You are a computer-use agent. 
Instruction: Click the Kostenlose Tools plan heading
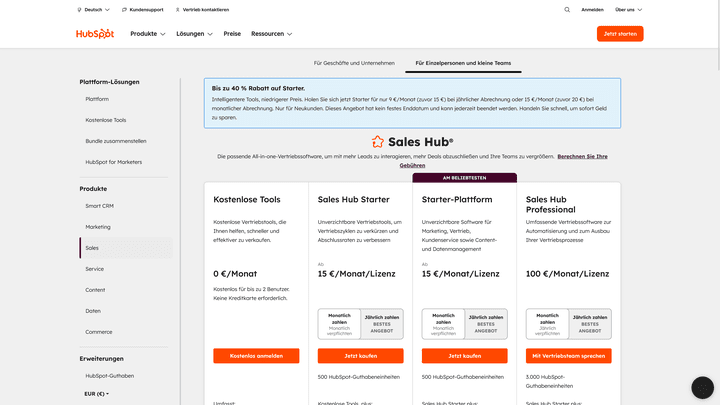[x=247, y=200]
